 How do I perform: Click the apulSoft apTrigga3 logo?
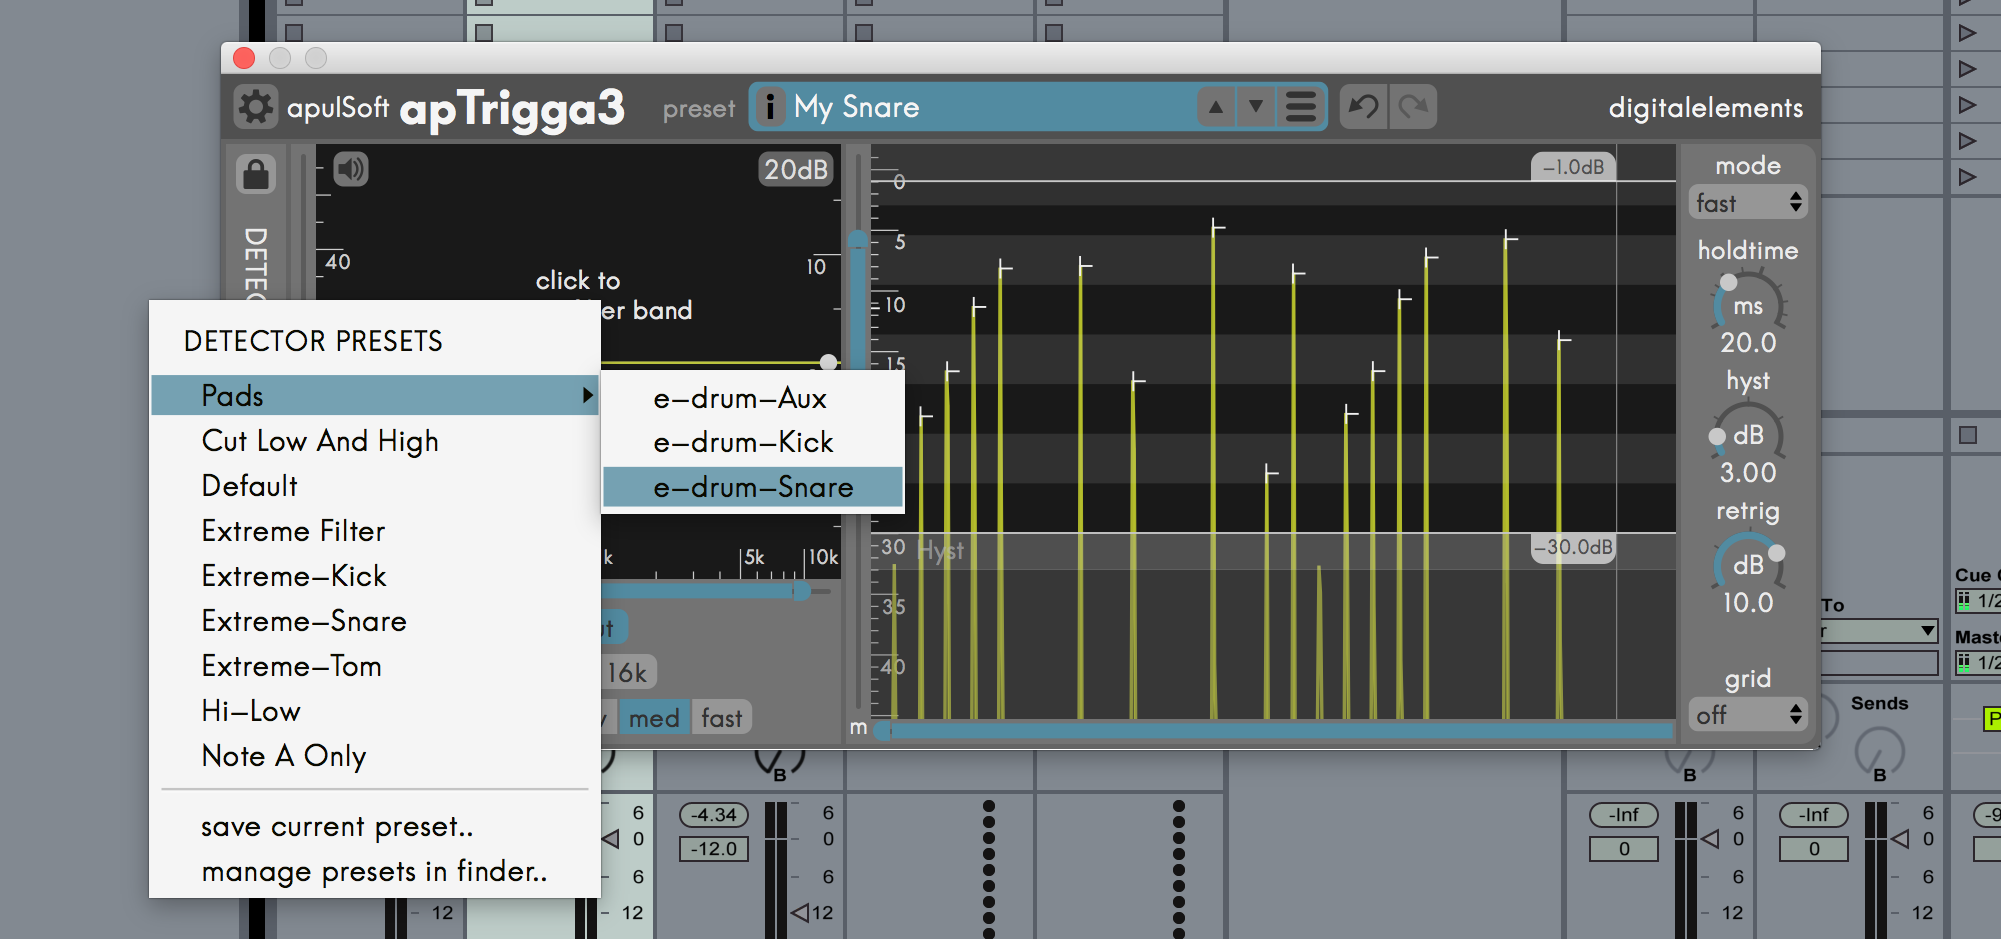coord(455,108)
